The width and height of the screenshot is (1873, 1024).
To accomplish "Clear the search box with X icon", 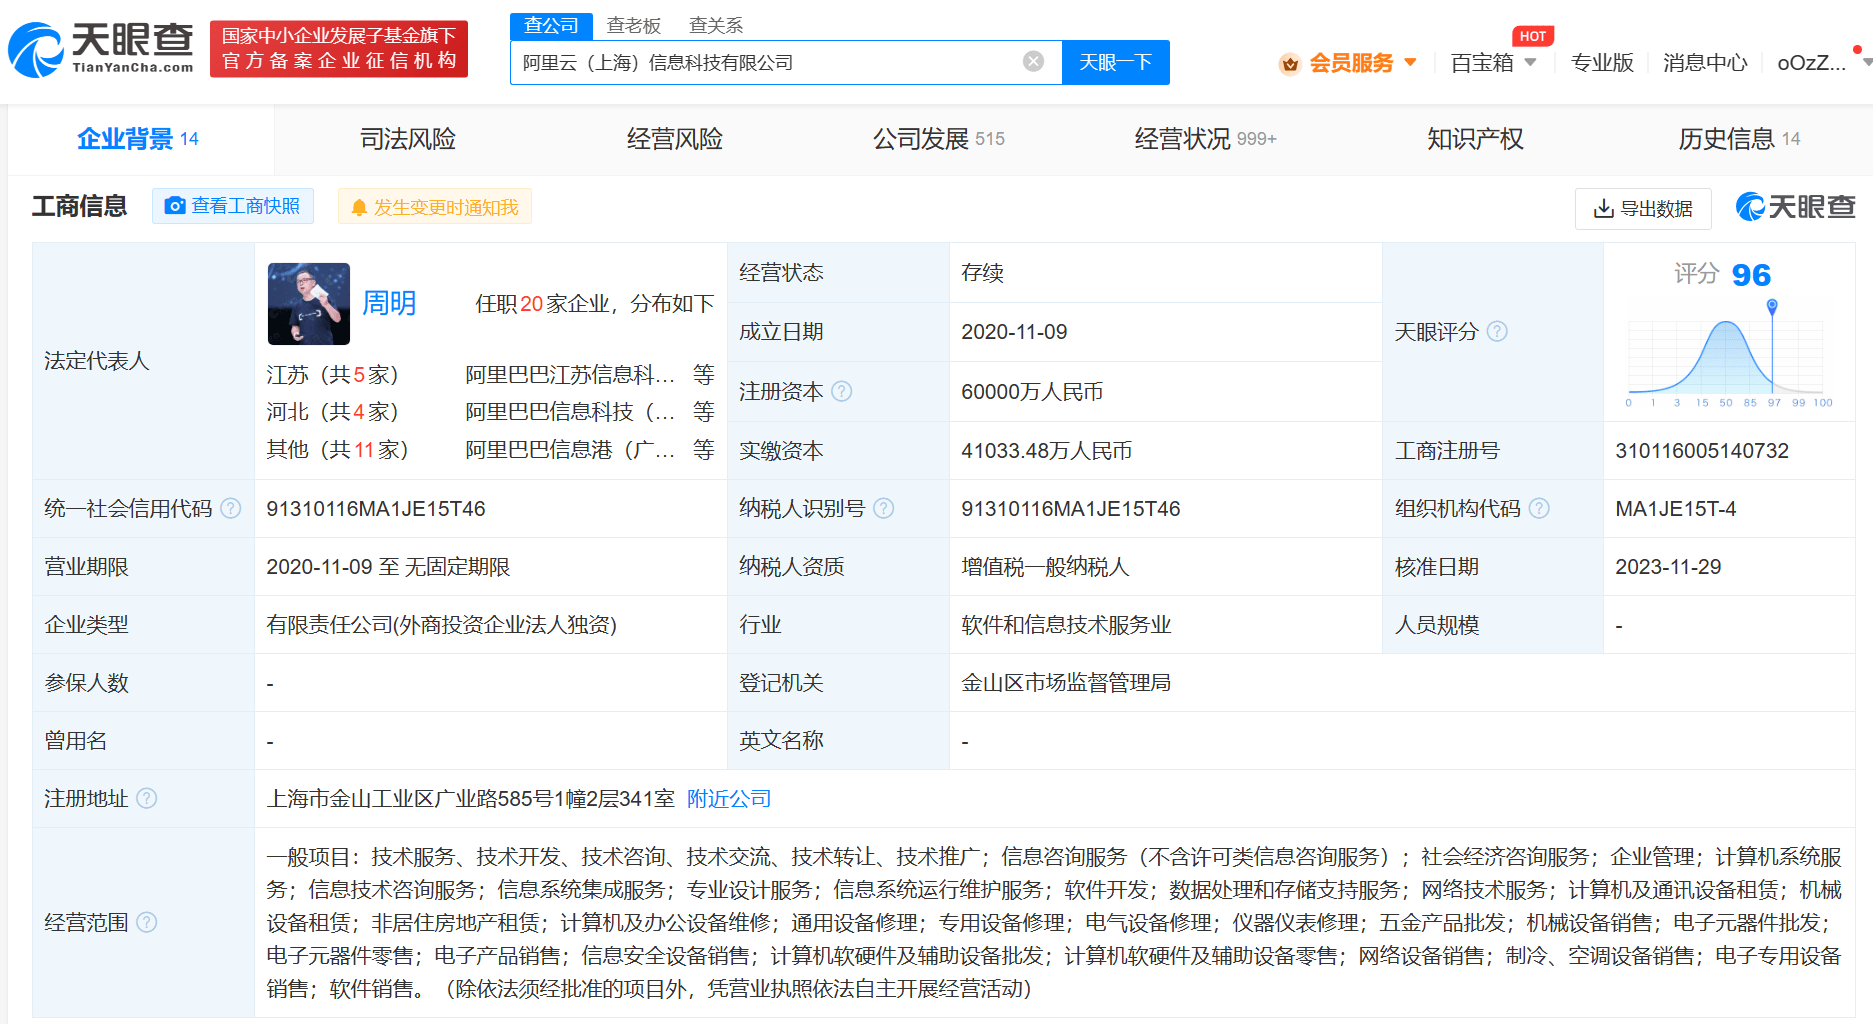I will click(1033, 62).
